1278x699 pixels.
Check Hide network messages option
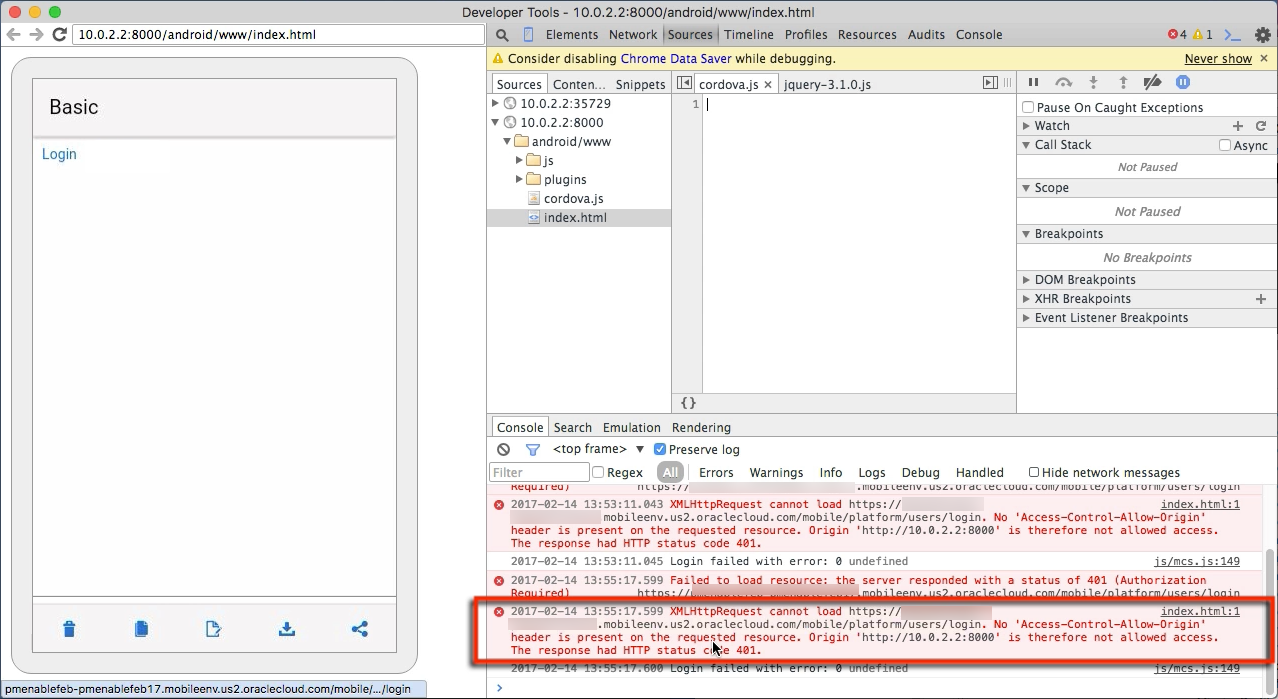point(1034,473)
